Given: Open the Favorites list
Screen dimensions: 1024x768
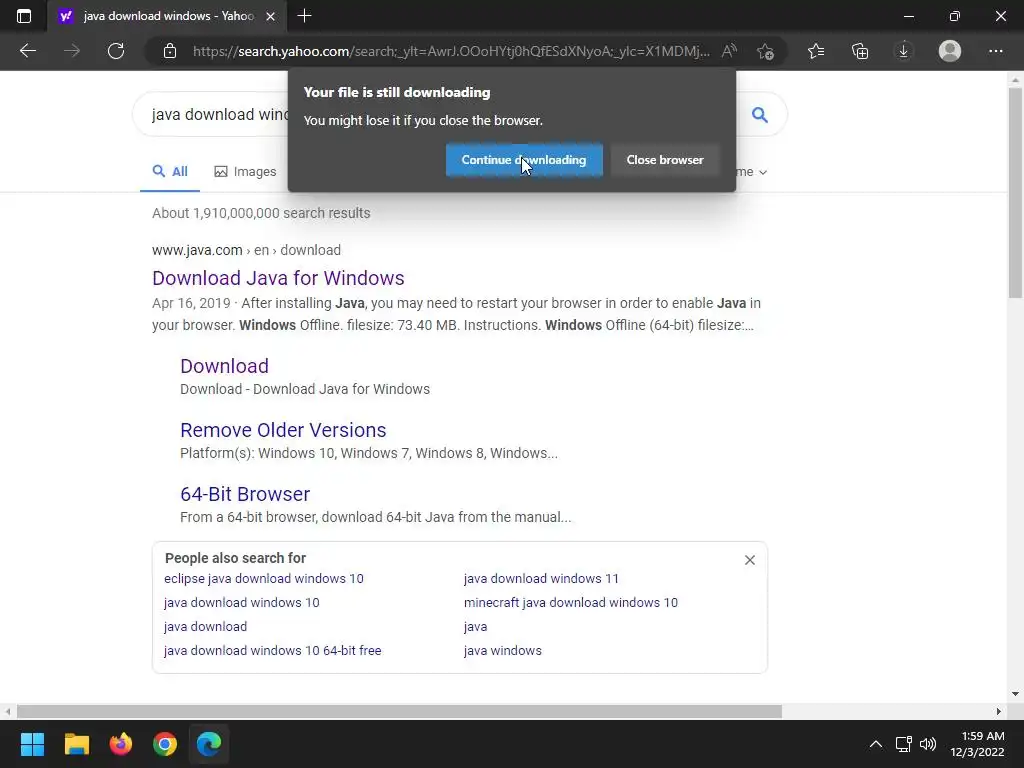Looking at the screenshot, I should [x=816, y=51].
